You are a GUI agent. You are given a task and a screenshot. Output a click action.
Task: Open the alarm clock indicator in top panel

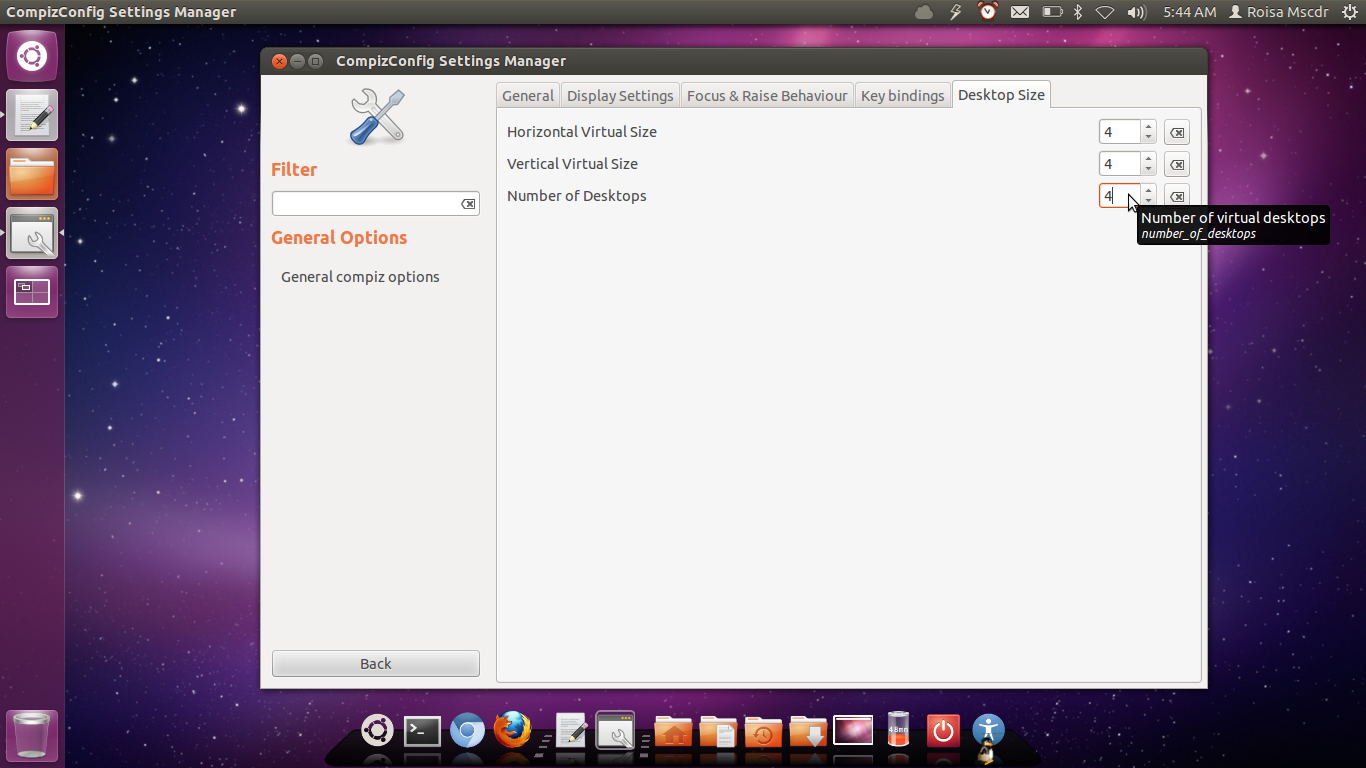pos(988,12)
